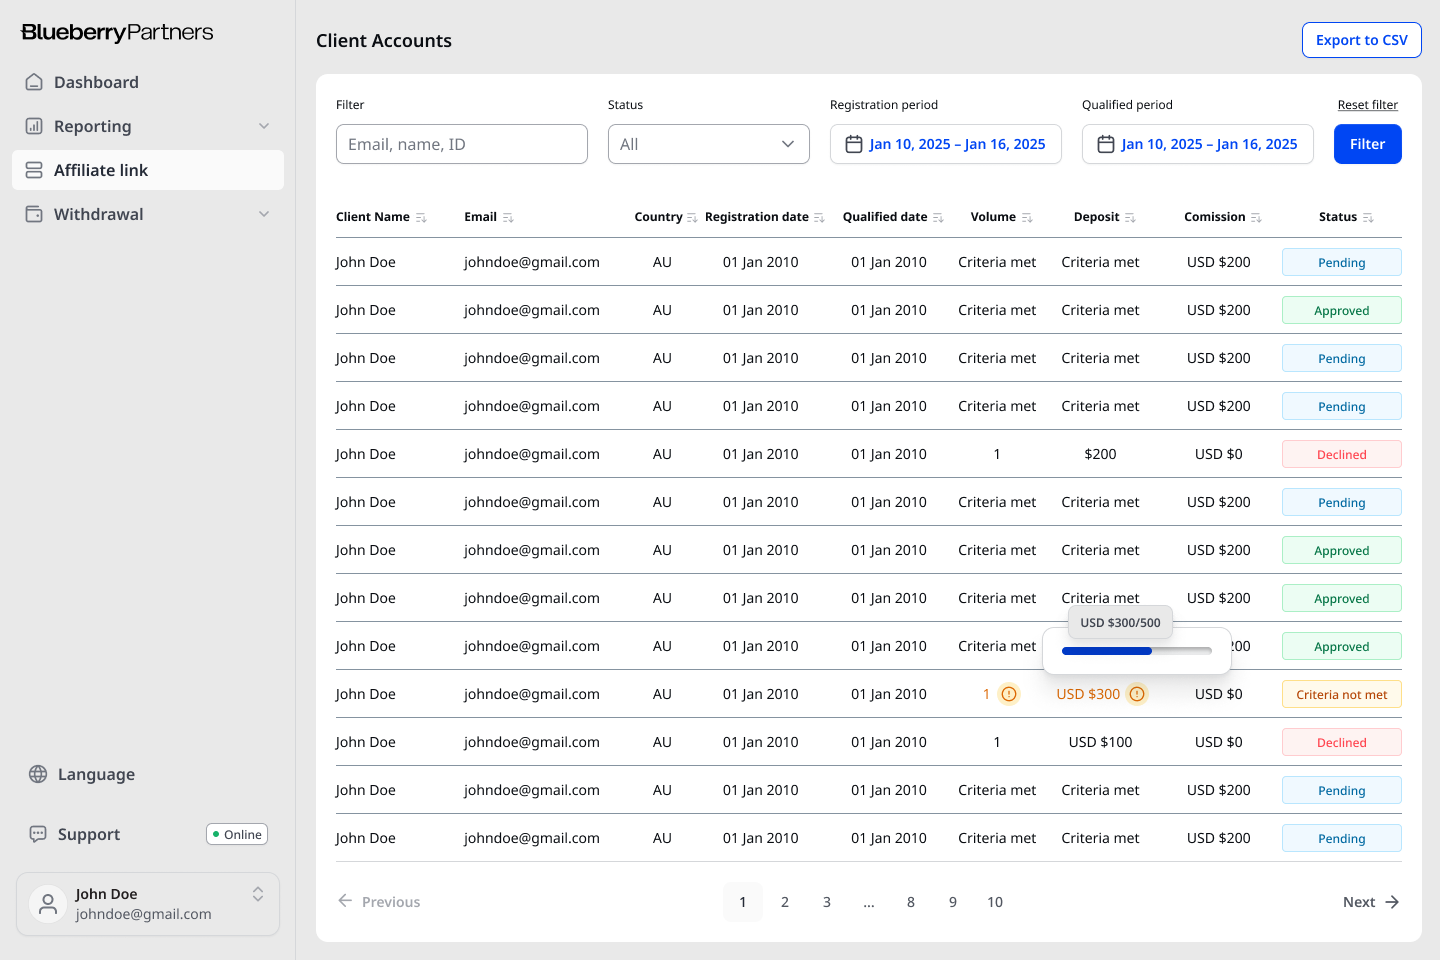Image resolution: width=1440 pixels, height=960 pixels.
Task: Click the Online support status badge
Action: point(237,834)
